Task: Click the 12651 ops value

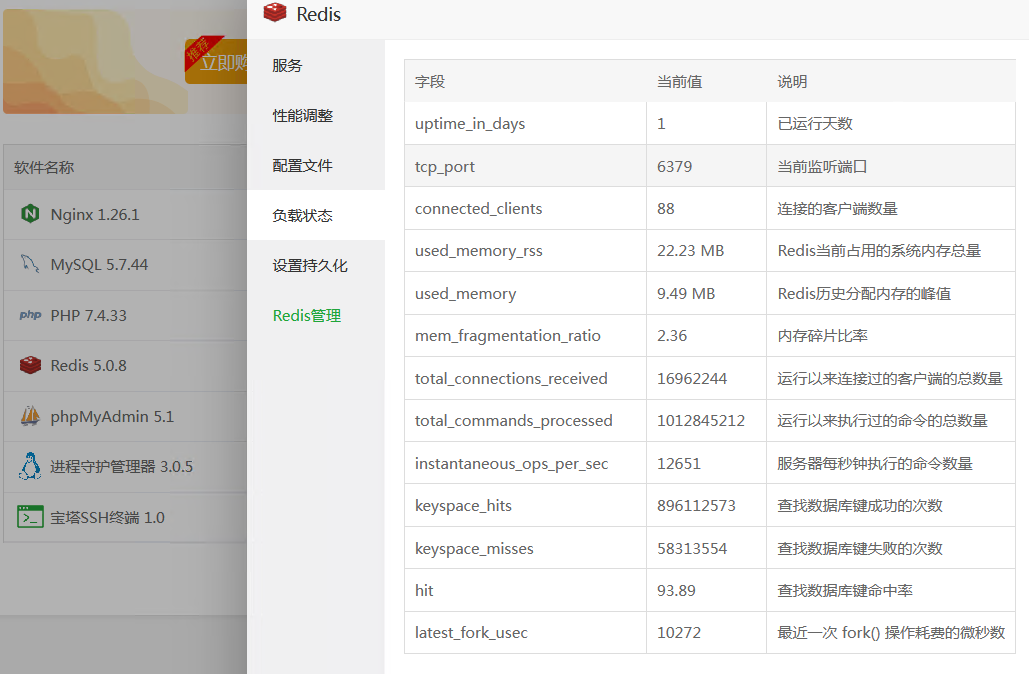Action: click(x=679, y=463)
